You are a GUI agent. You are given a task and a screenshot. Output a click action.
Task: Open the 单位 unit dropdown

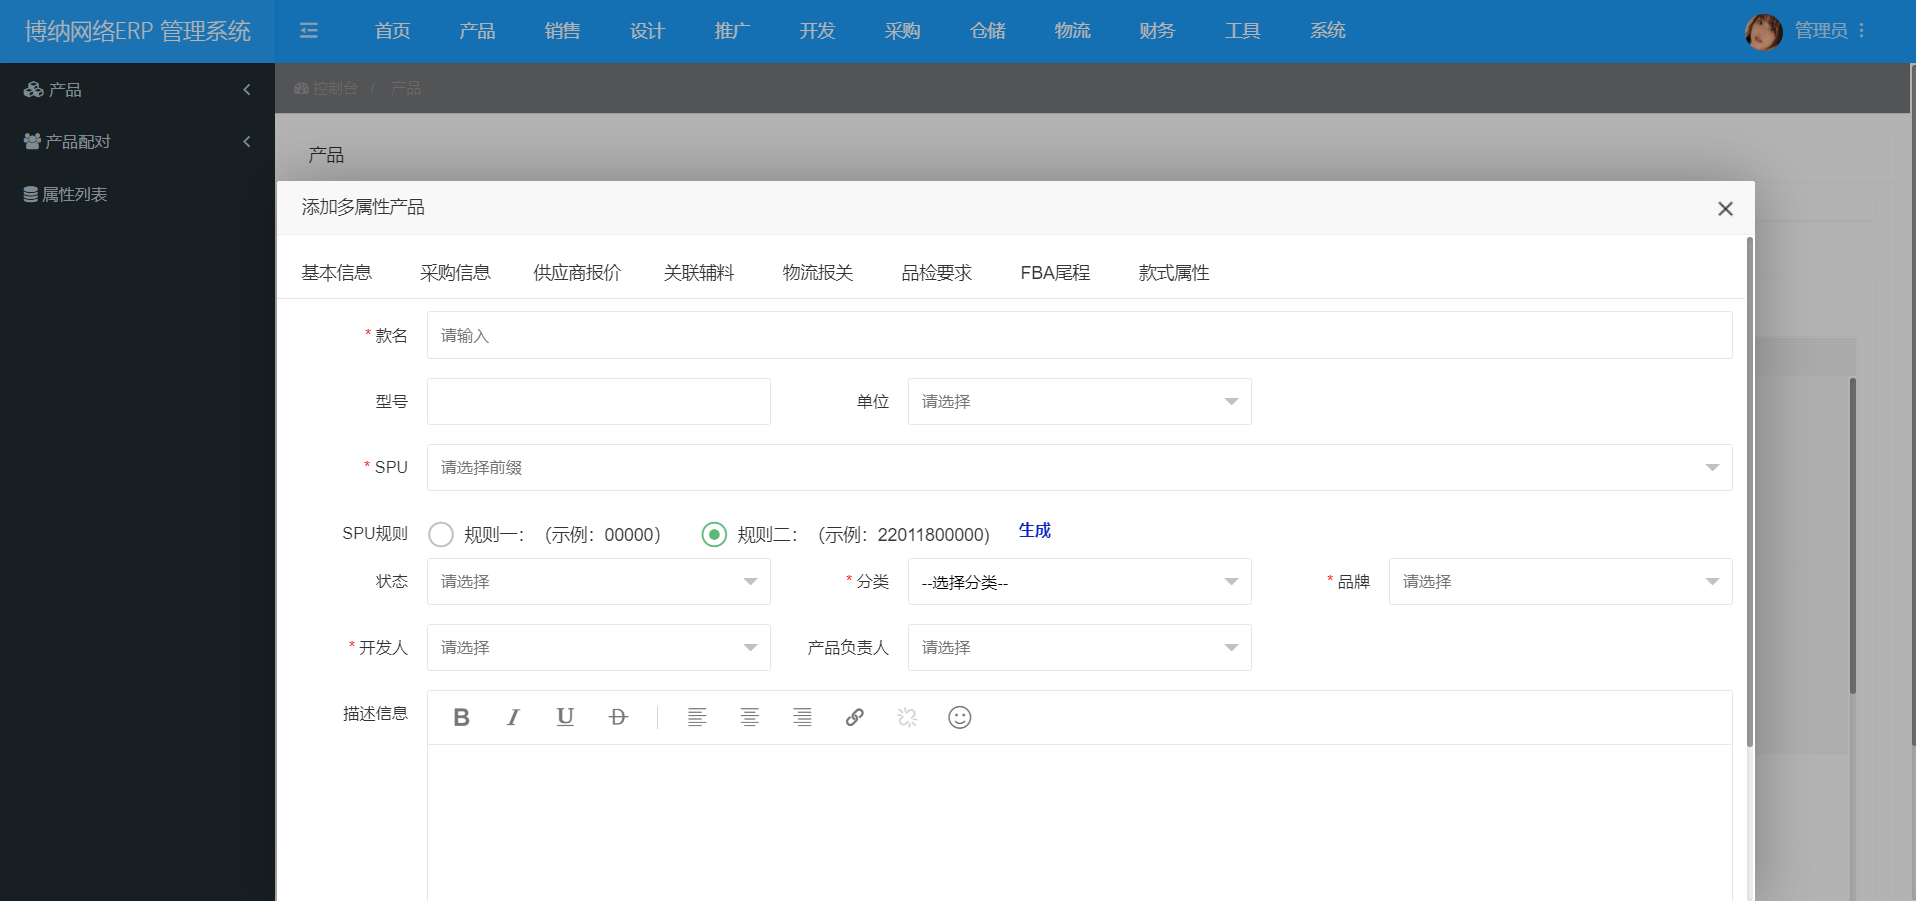1079,401
